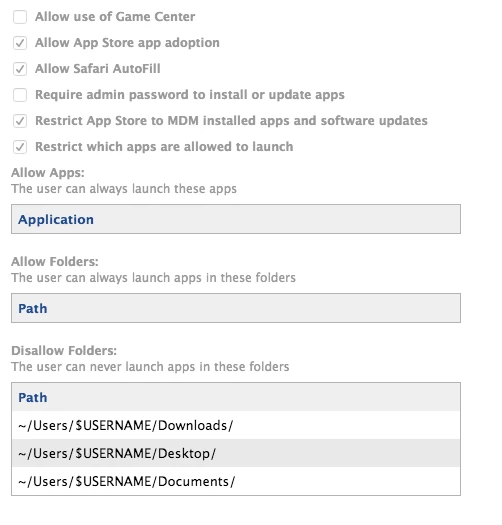
Task: Click the Allow Safari AutoFill label text
Action: click(98, 69)
